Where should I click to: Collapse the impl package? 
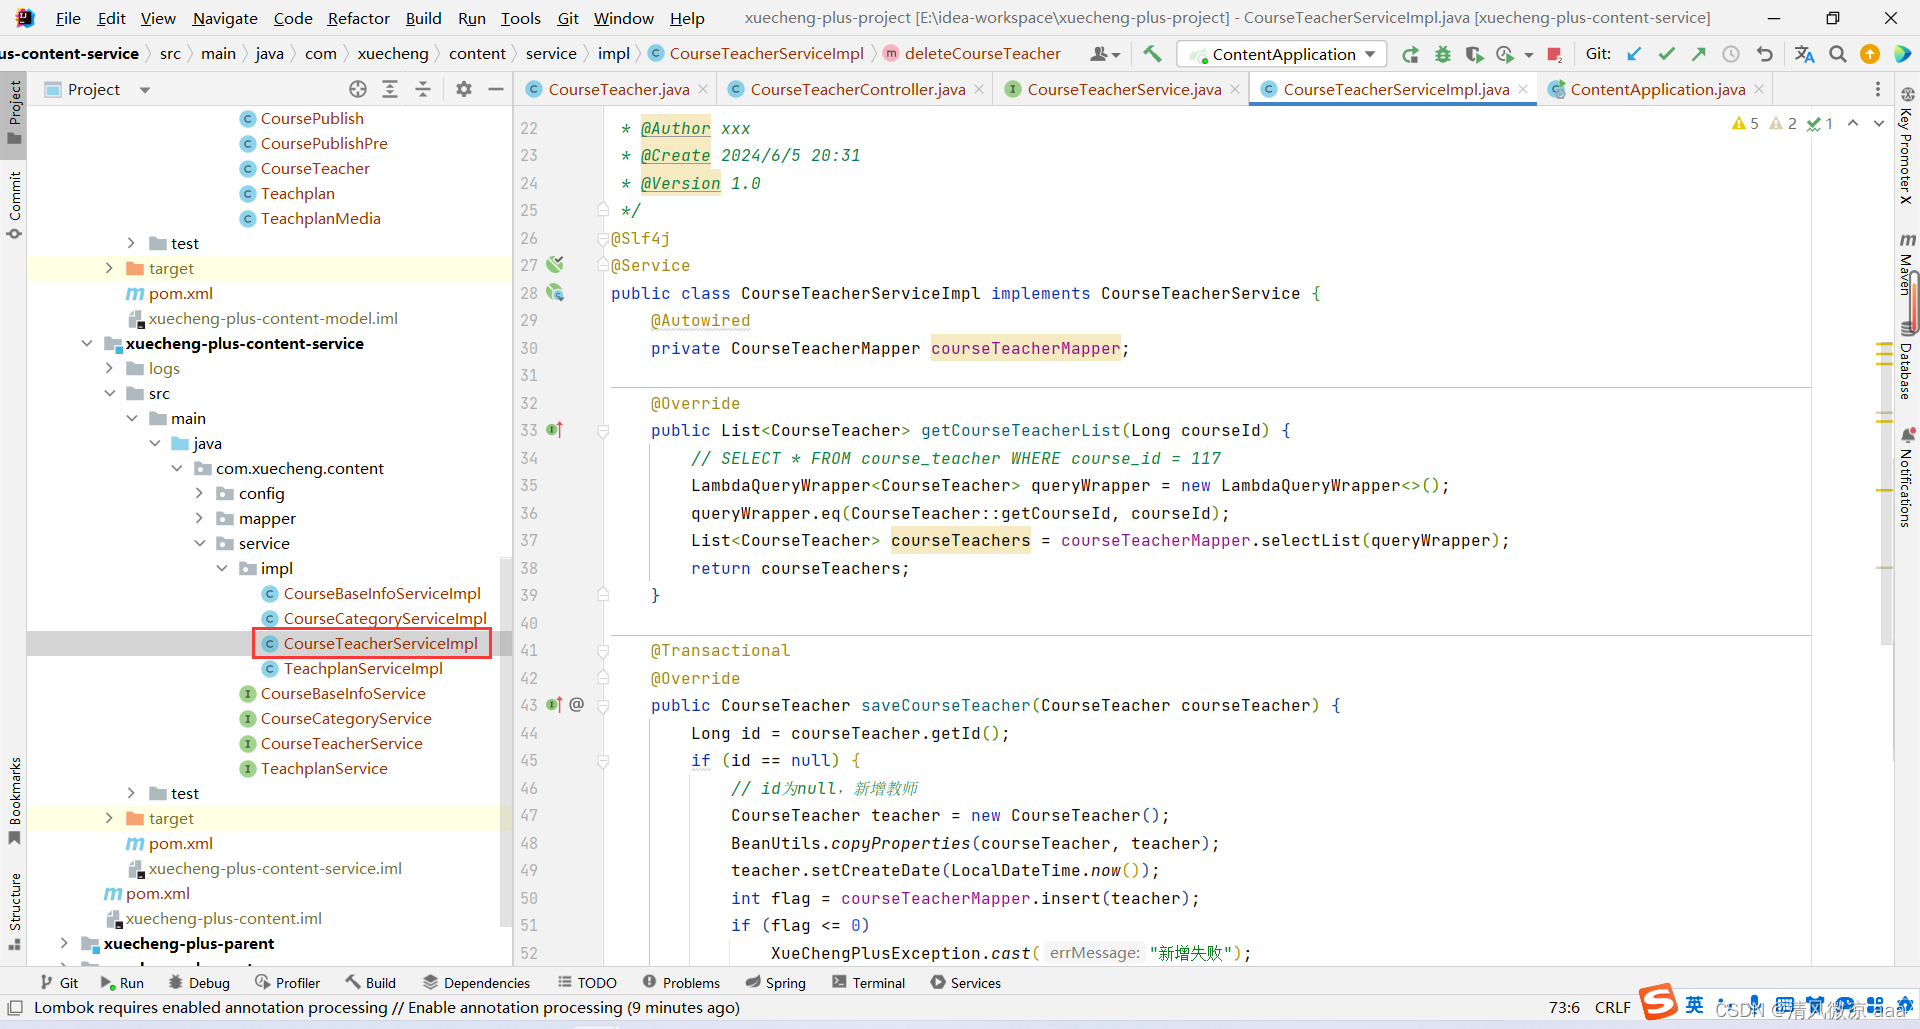pyautogui.click(x=222, y=568)
